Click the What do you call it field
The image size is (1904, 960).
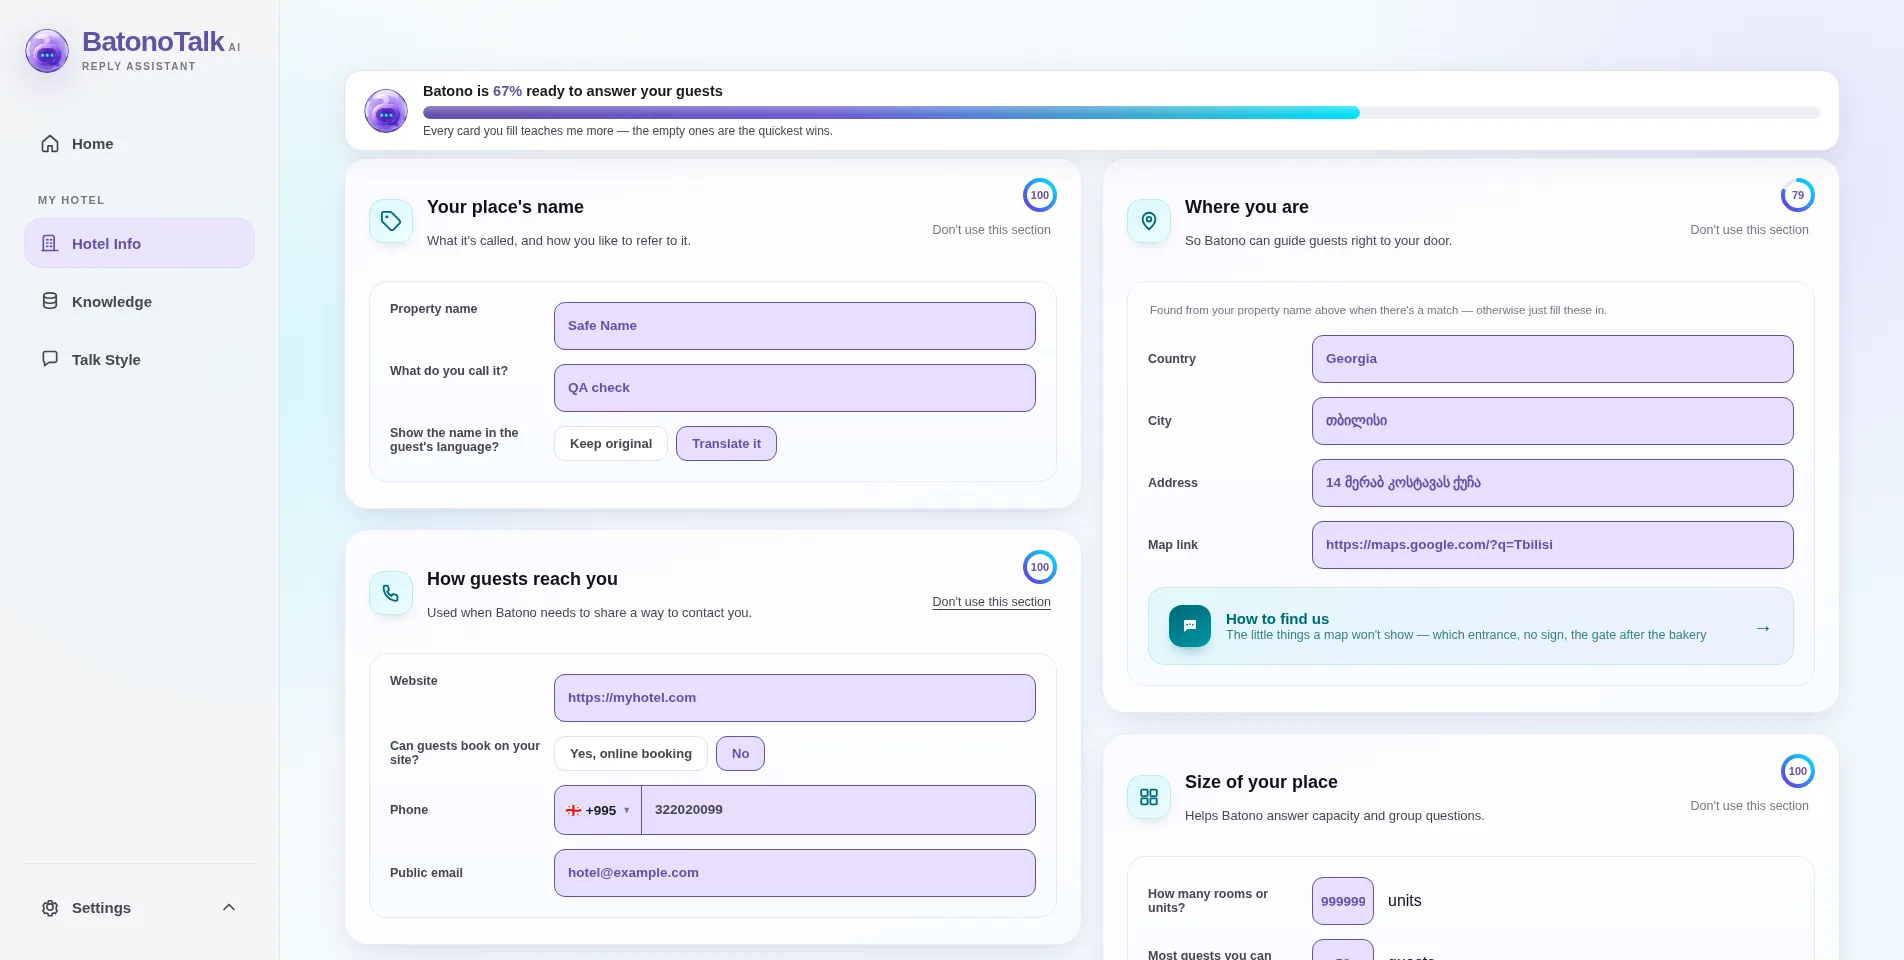(x=794, y=388)
